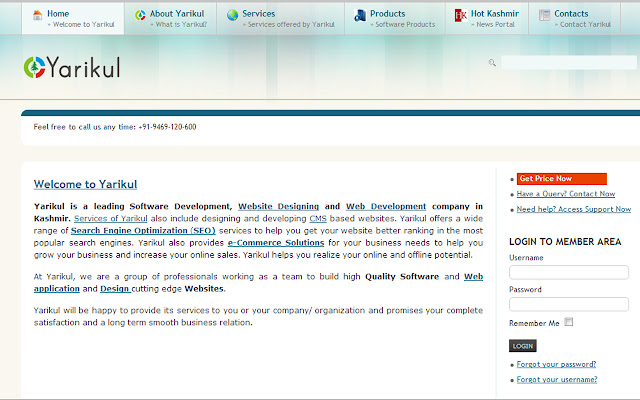Viewport: 640px width, 400px height.
Task: Click the Contacts newspaper icon
Action: [x=544, y=16]
